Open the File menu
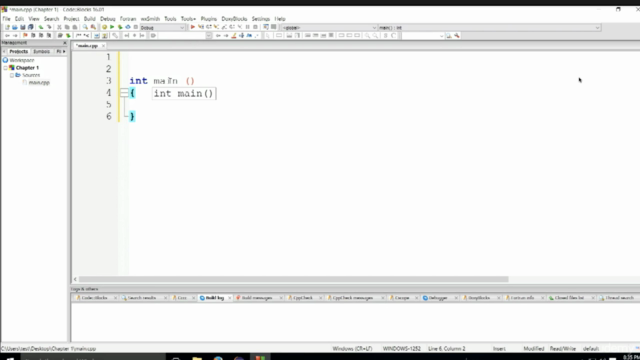The height and width of the screenshot is (360, 640). pos(7,19)
